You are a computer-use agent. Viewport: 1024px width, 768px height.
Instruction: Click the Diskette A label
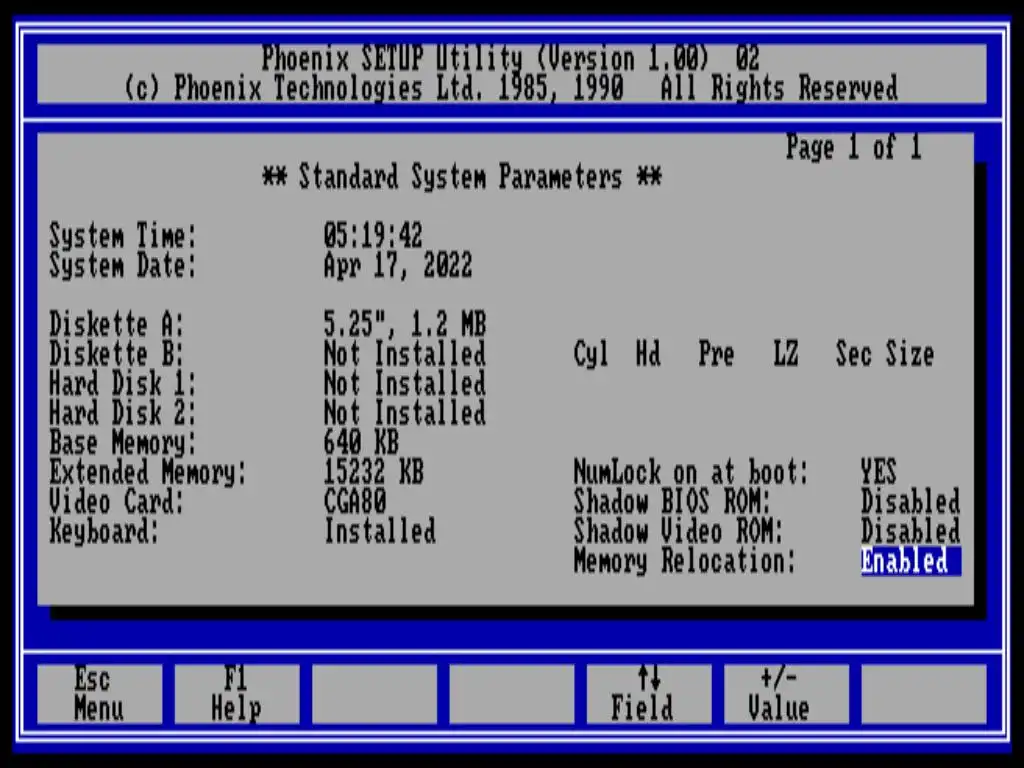coord(117,324)
